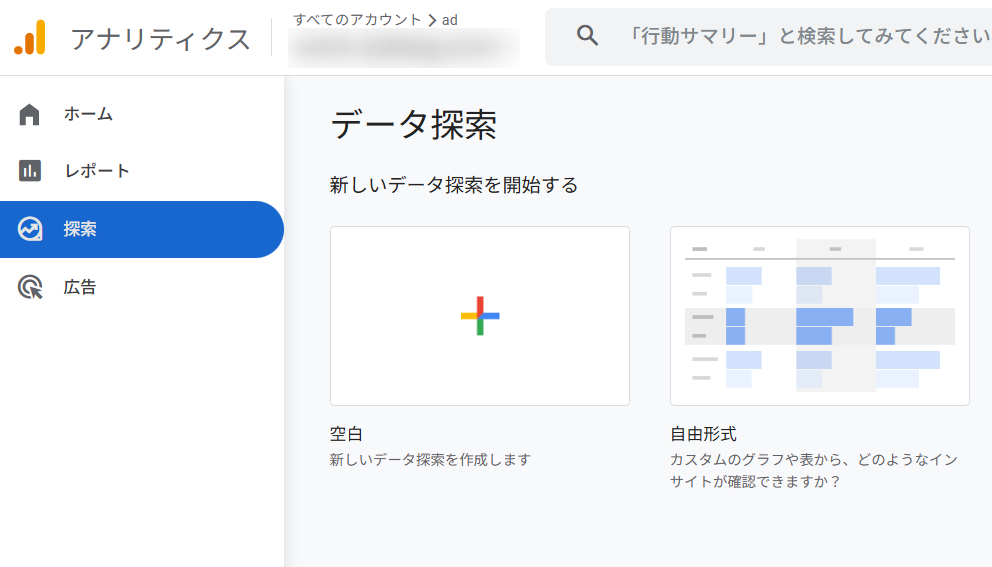Image resolution: width=992 pixels, height=567 pixels.
Task: Click the home icon in sidebar
Action: coord(29,115)
